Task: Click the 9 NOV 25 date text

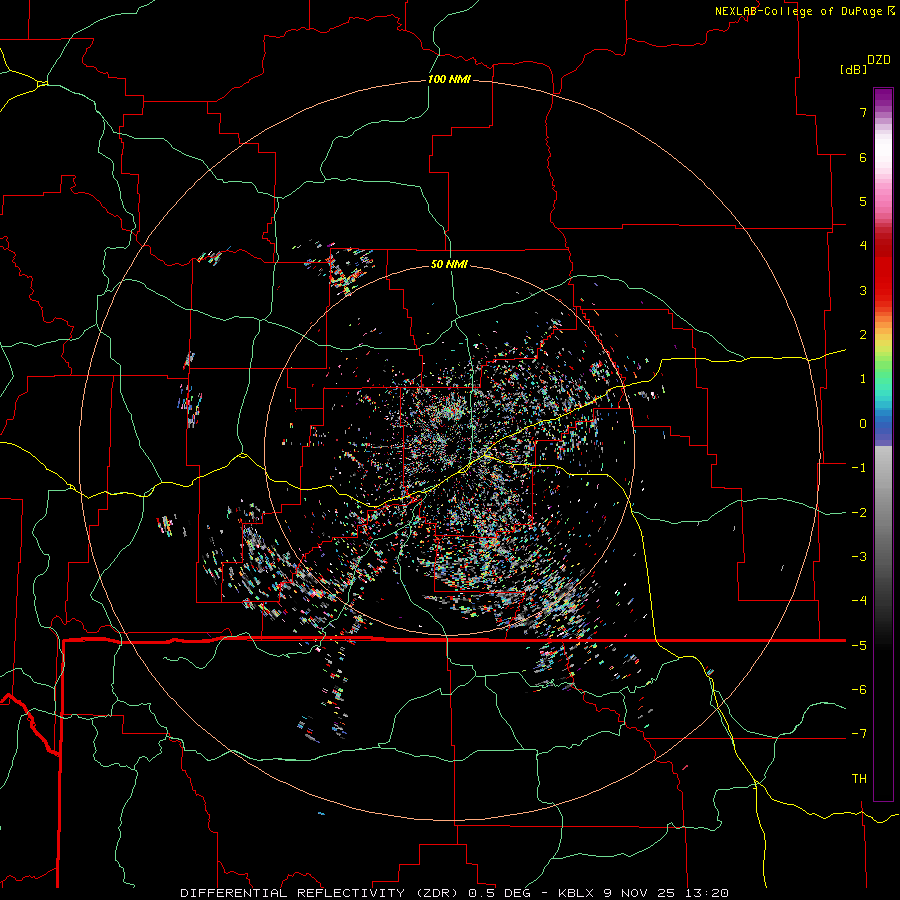Action: tap(642, 893)
